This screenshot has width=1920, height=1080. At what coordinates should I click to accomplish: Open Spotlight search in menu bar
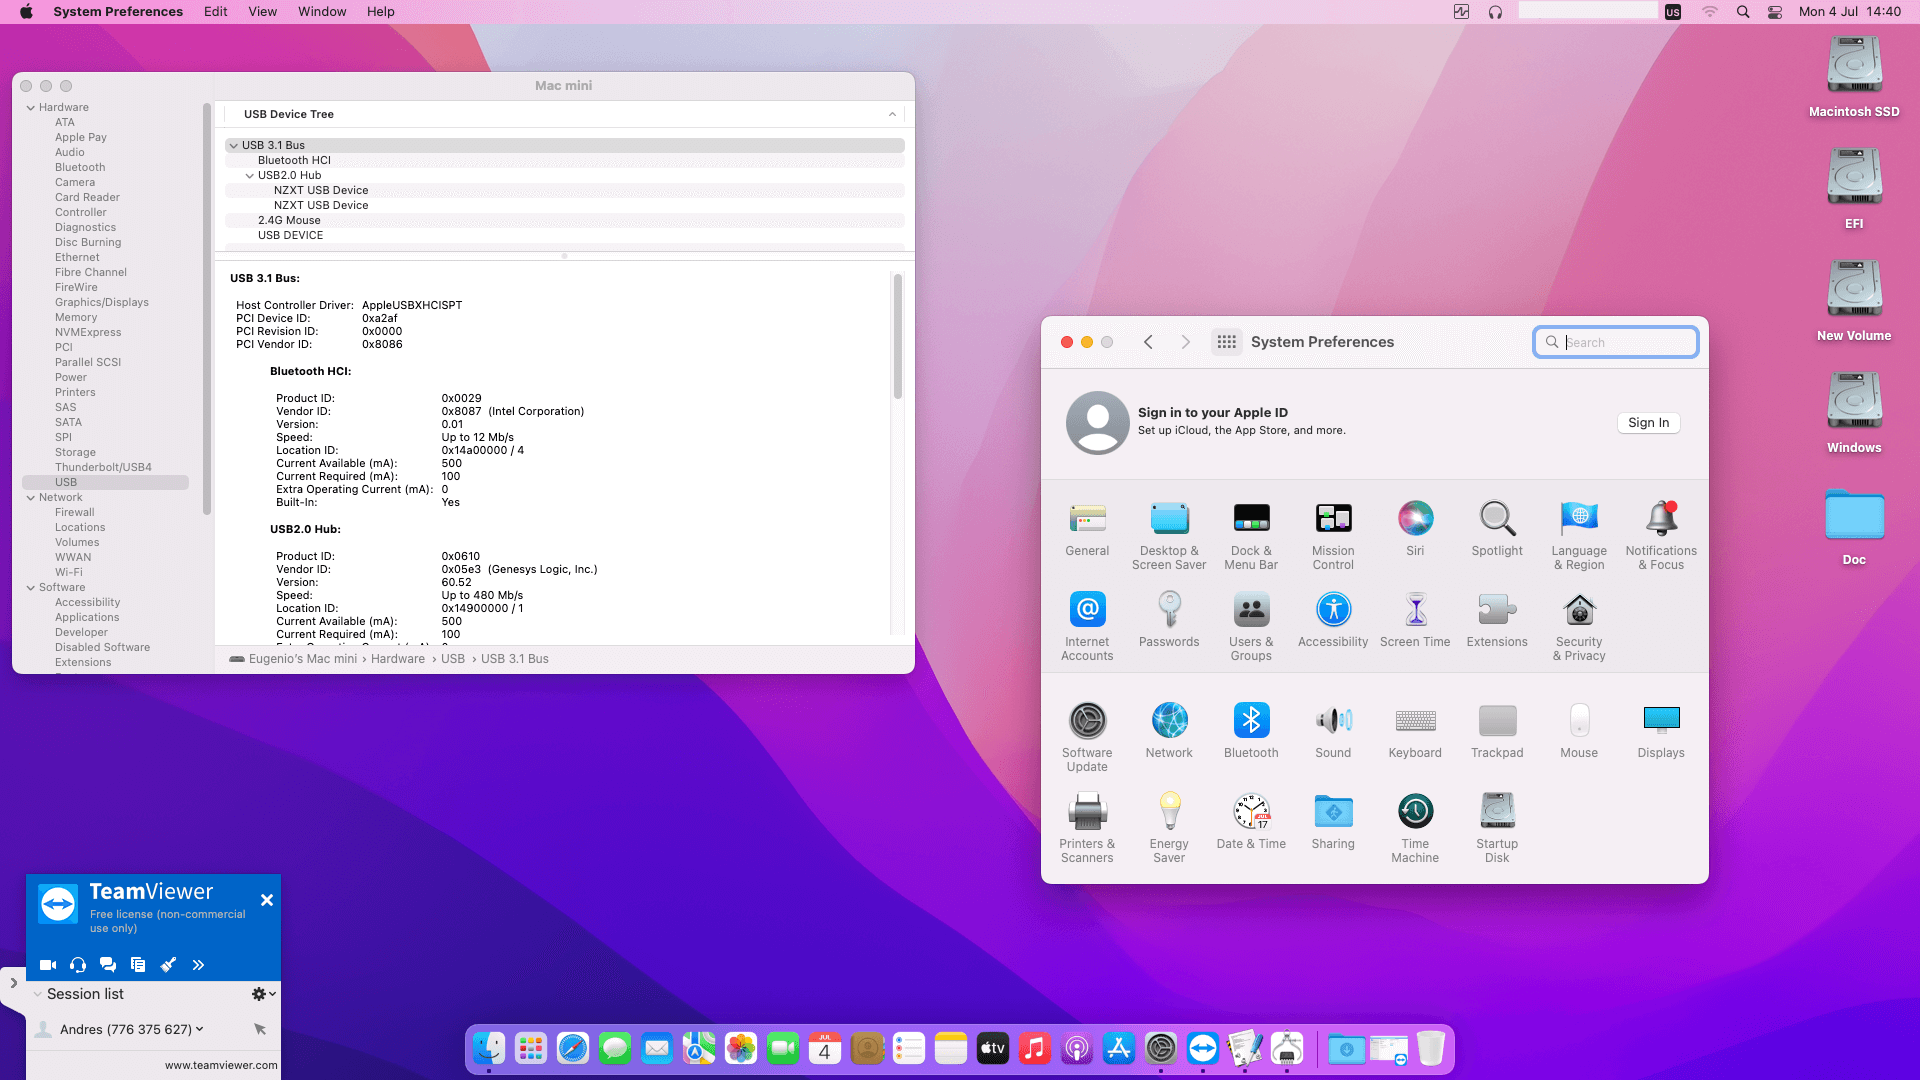[x=1743, y=12]
